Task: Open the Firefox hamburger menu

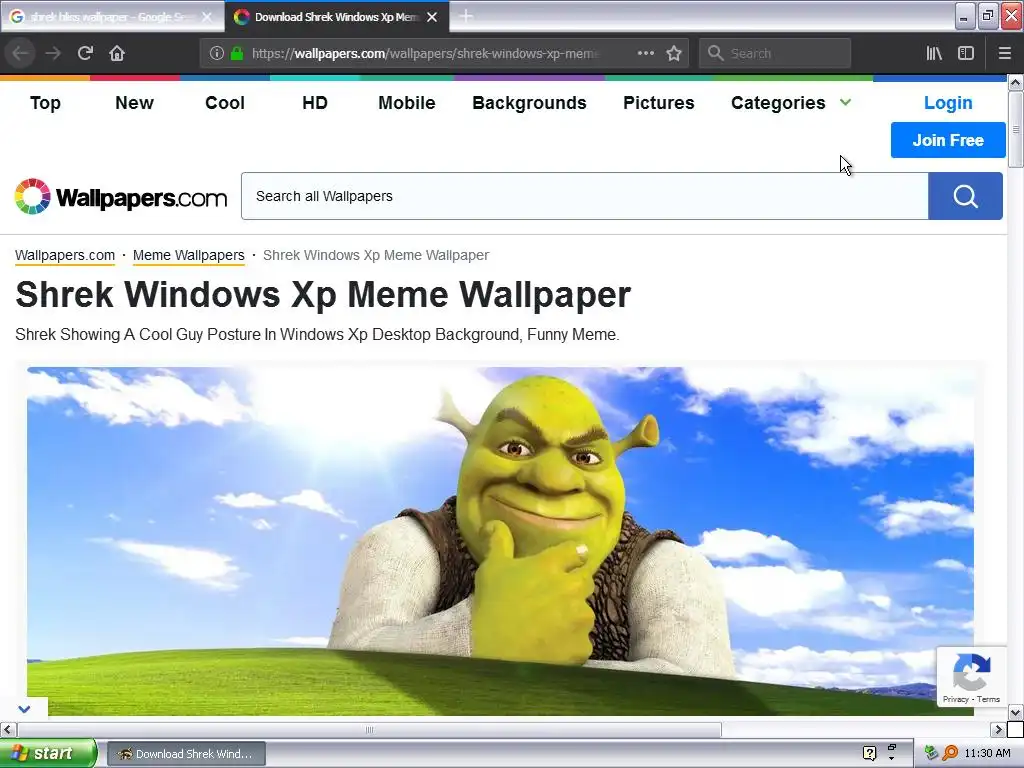Action: (x=1005, y=53)
